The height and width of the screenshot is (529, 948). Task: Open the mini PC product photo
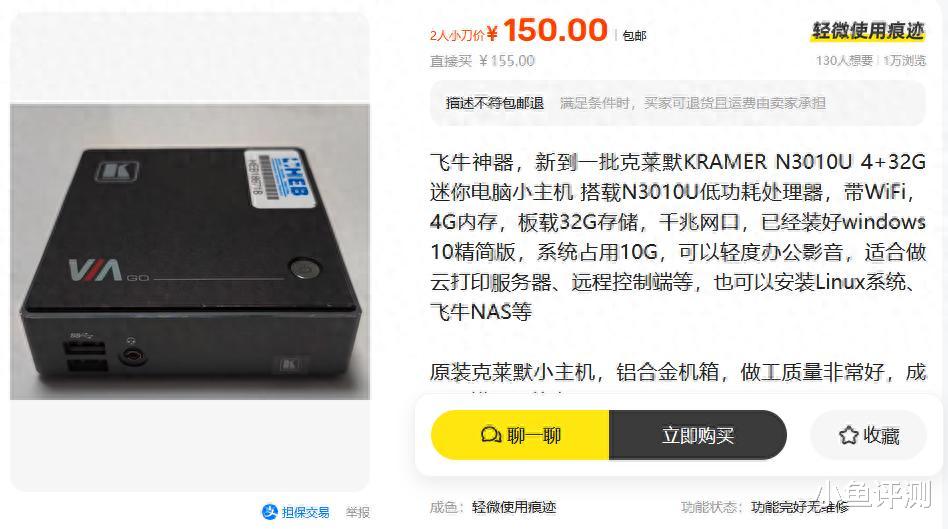pyautogui.click(x=190, y=252)
